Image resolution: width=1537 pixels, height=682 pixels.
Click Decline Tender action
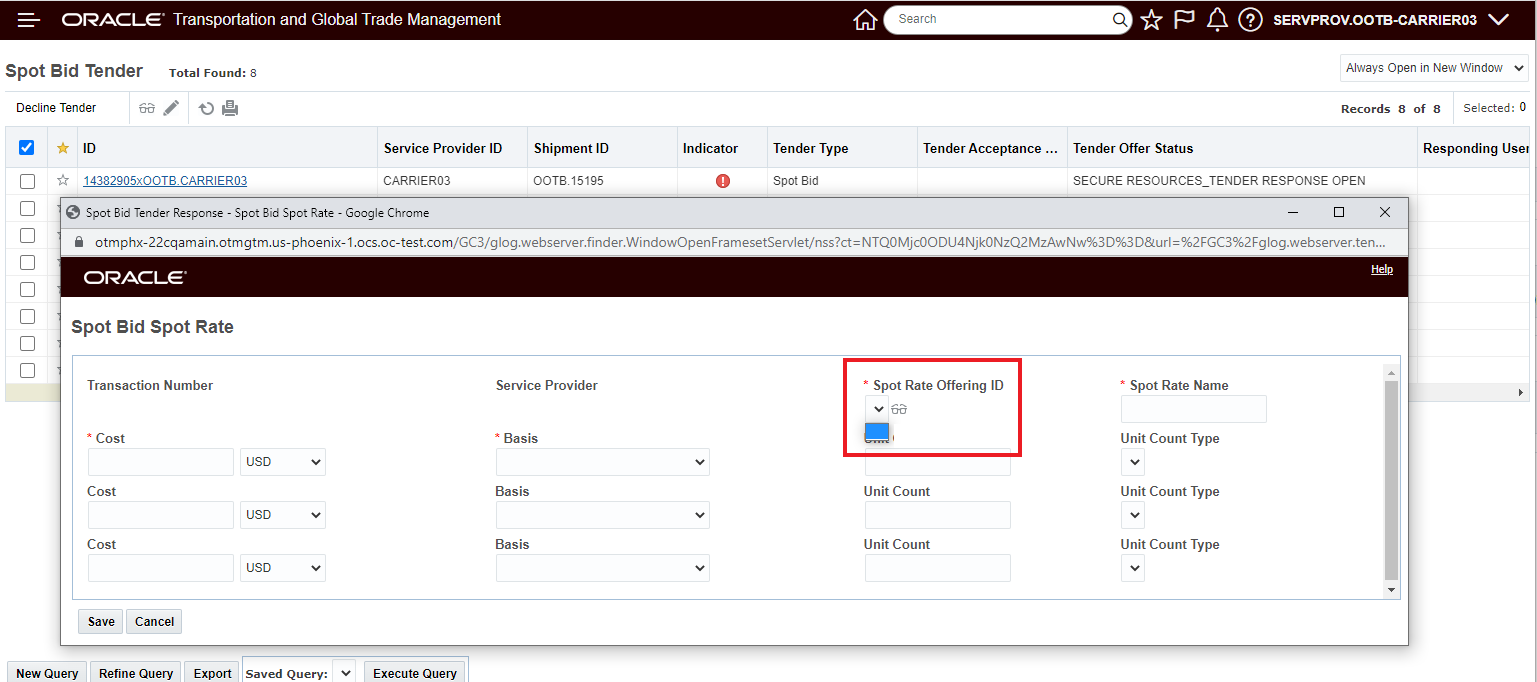click(x=56, y=108)
